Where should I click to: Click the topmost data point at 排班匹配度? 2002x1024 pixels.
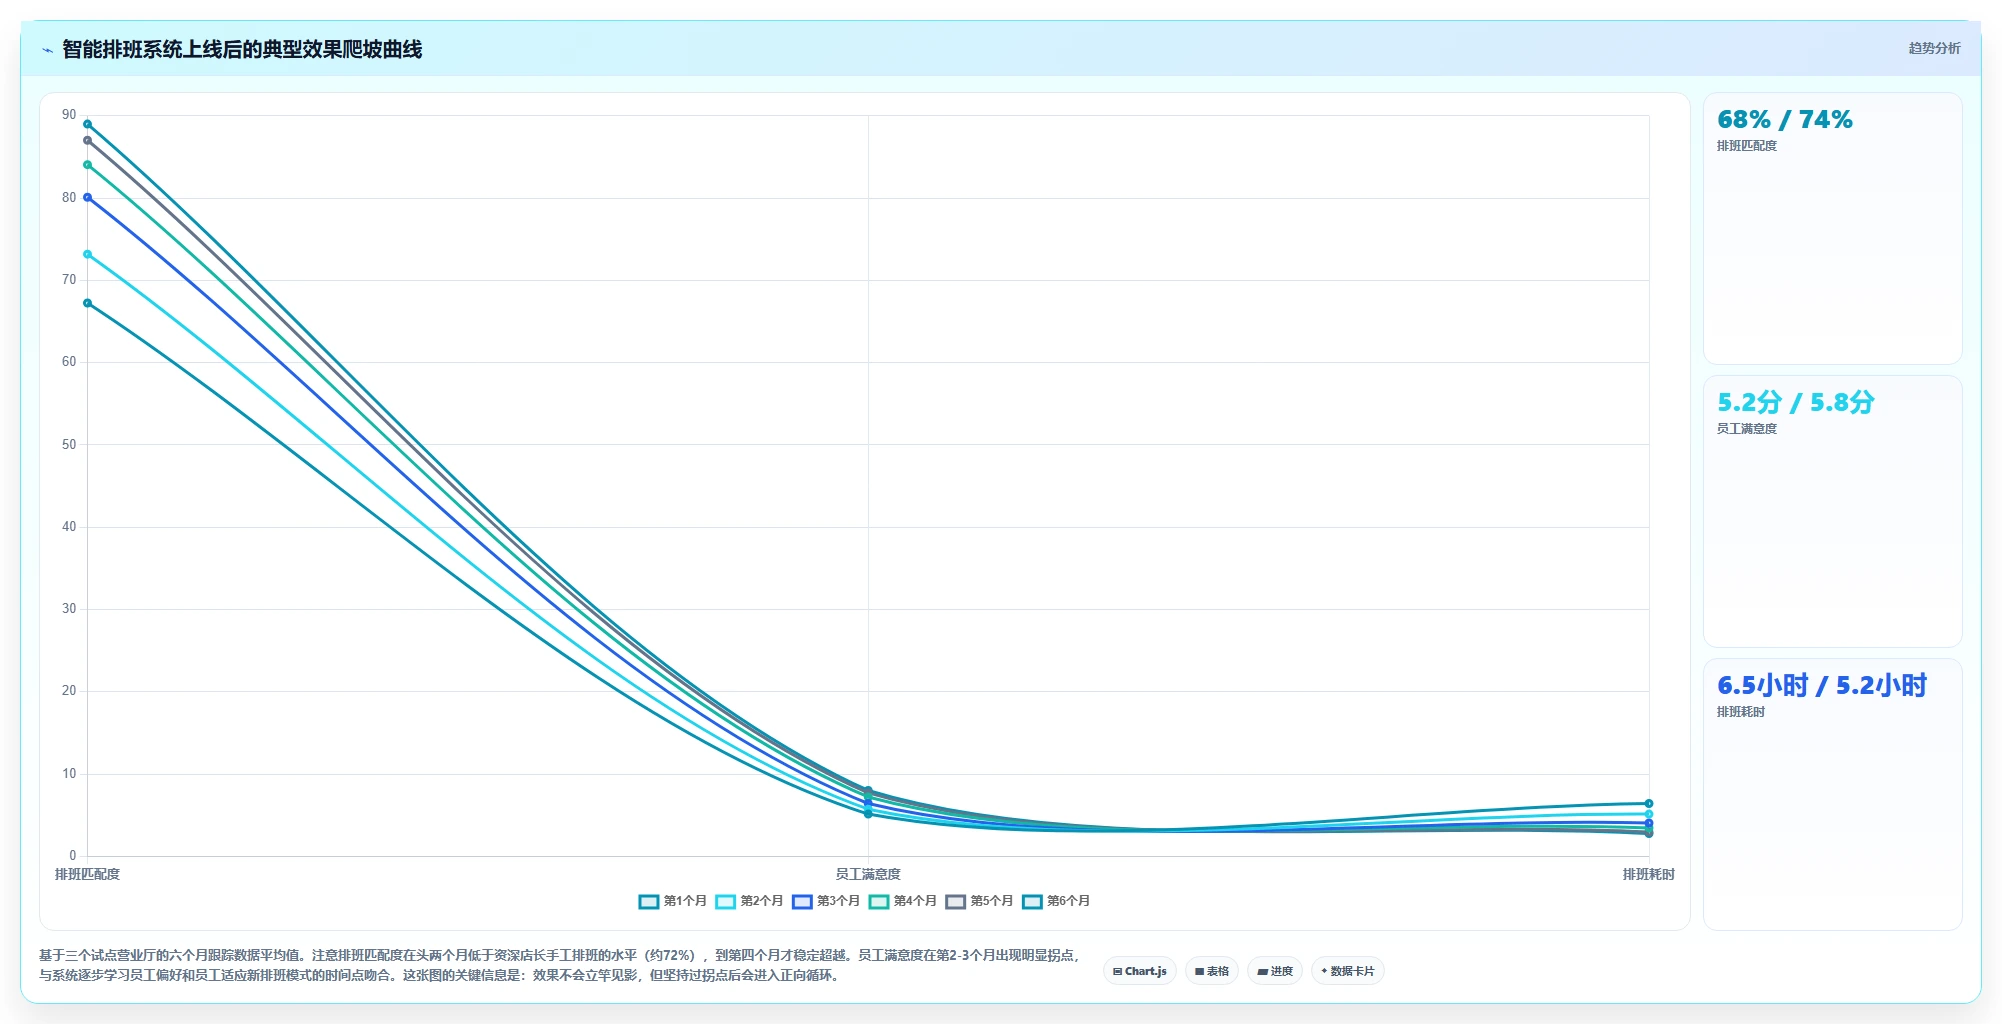click(x=88, y=124)
